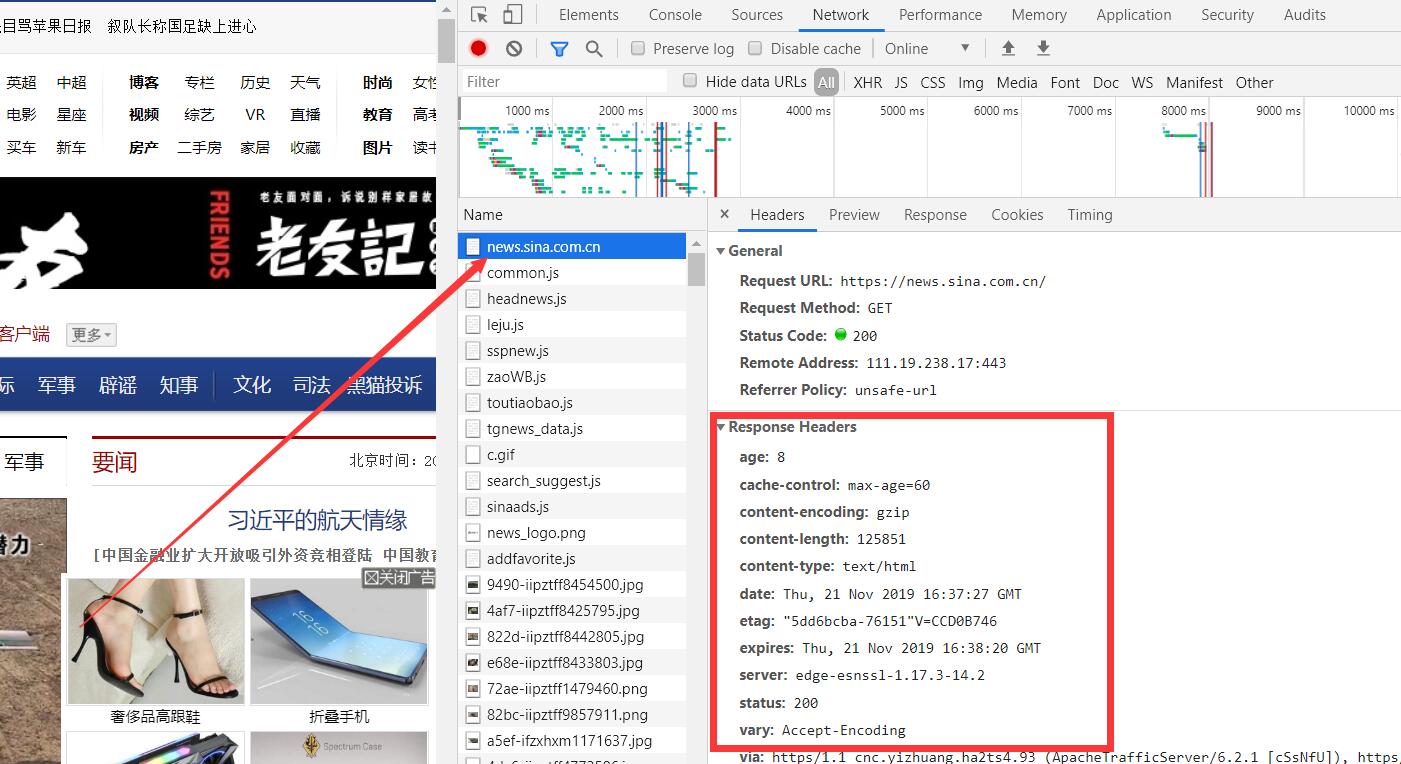Viewport: 1401px width, 764px height.
Task: Open 博客 link in the site menu
Action: [144, 83]
